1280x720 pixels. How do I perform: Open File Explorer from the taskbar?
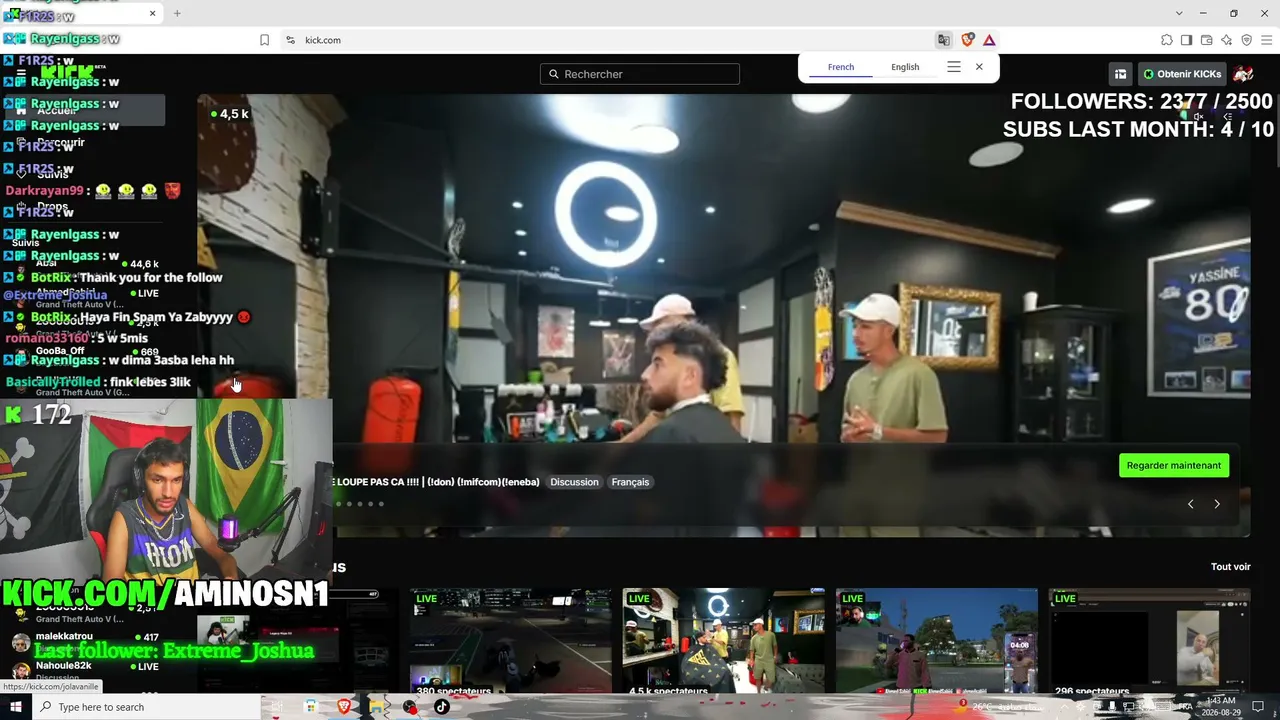point(377,707)
